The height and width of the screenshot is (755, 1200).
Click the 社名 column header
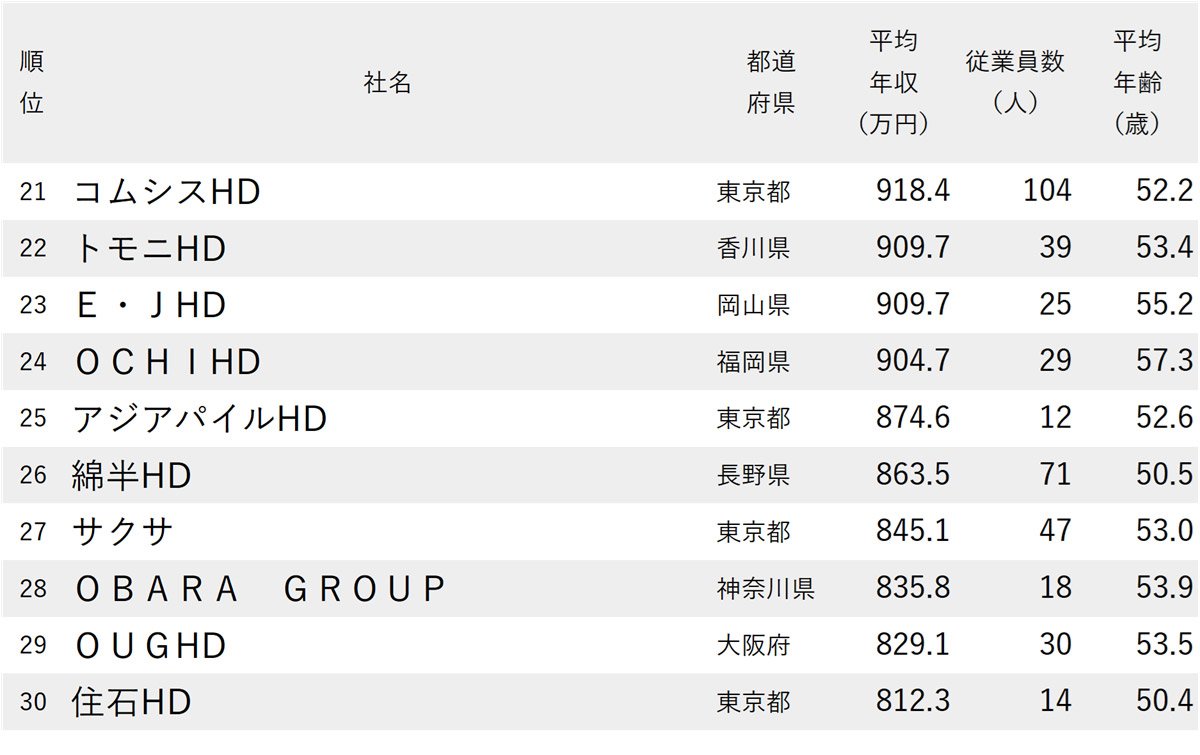pos(388,83)
